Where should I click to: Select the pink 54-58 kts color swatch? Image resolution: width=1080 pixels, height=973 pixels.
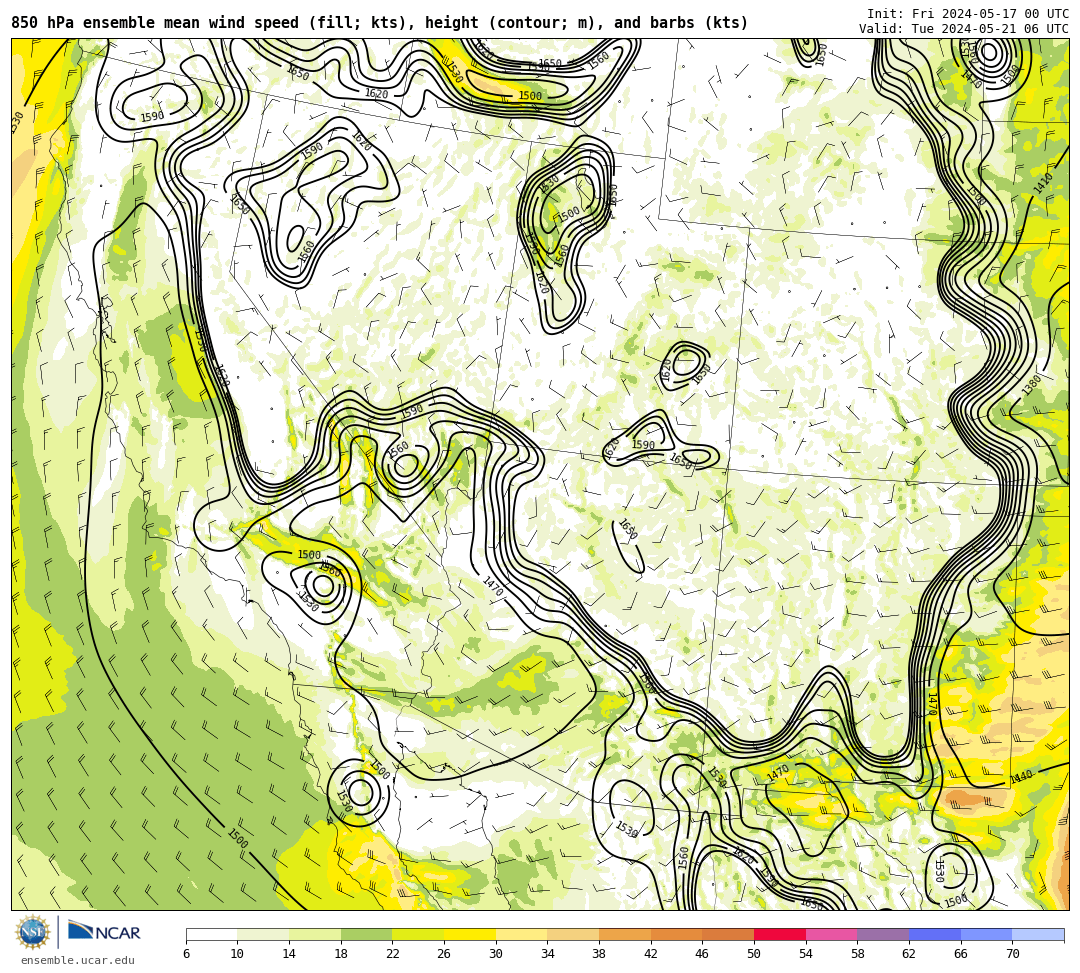[831, 934]
